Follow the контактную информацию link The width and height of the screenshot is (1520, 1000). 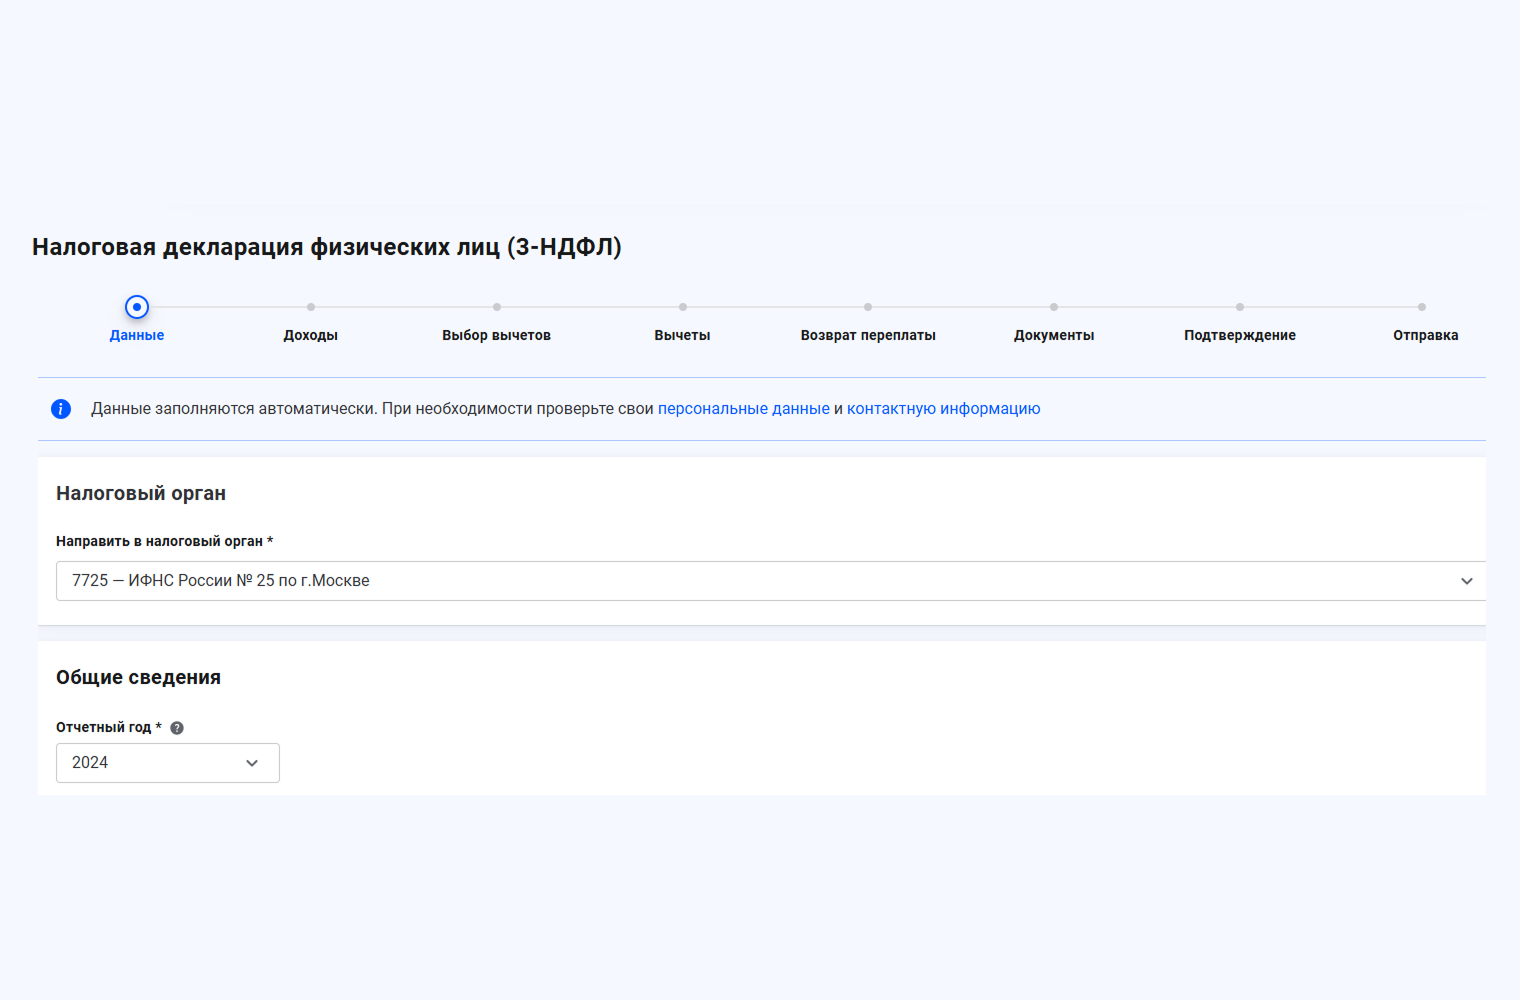click(943, 409)
